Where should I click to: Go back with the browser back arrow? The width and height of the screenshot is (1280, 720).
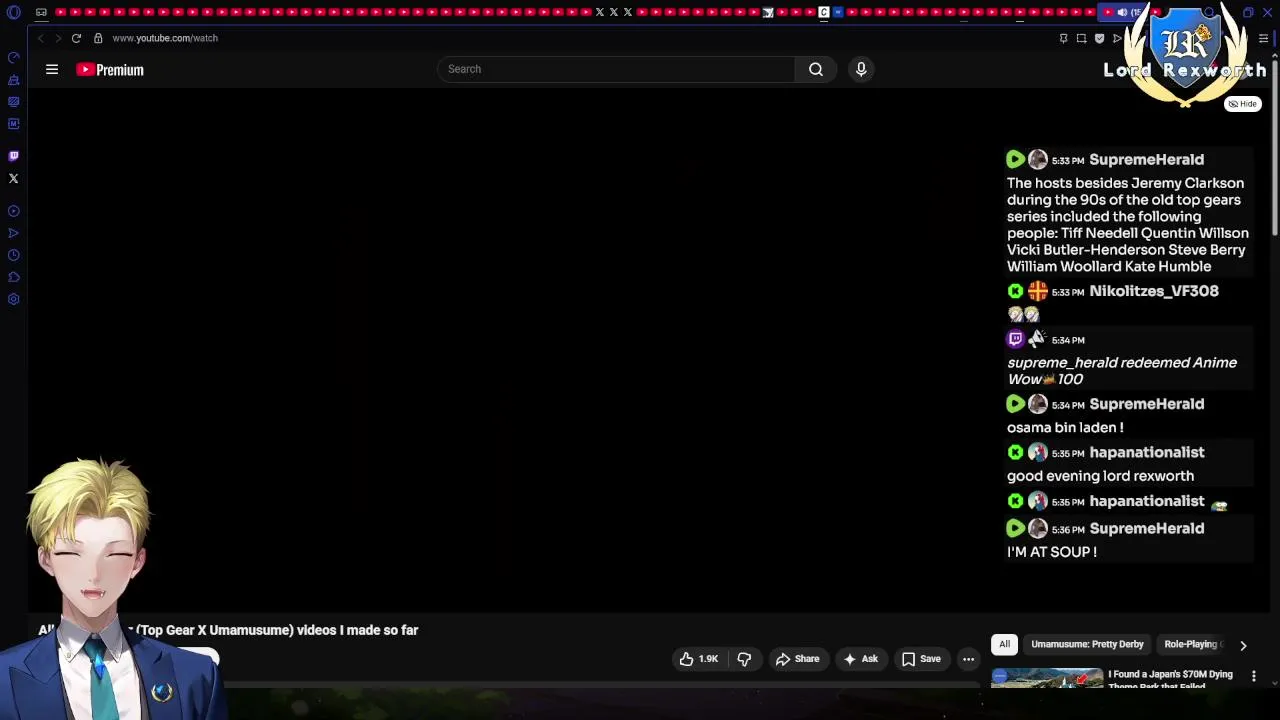tap(40, 38)
